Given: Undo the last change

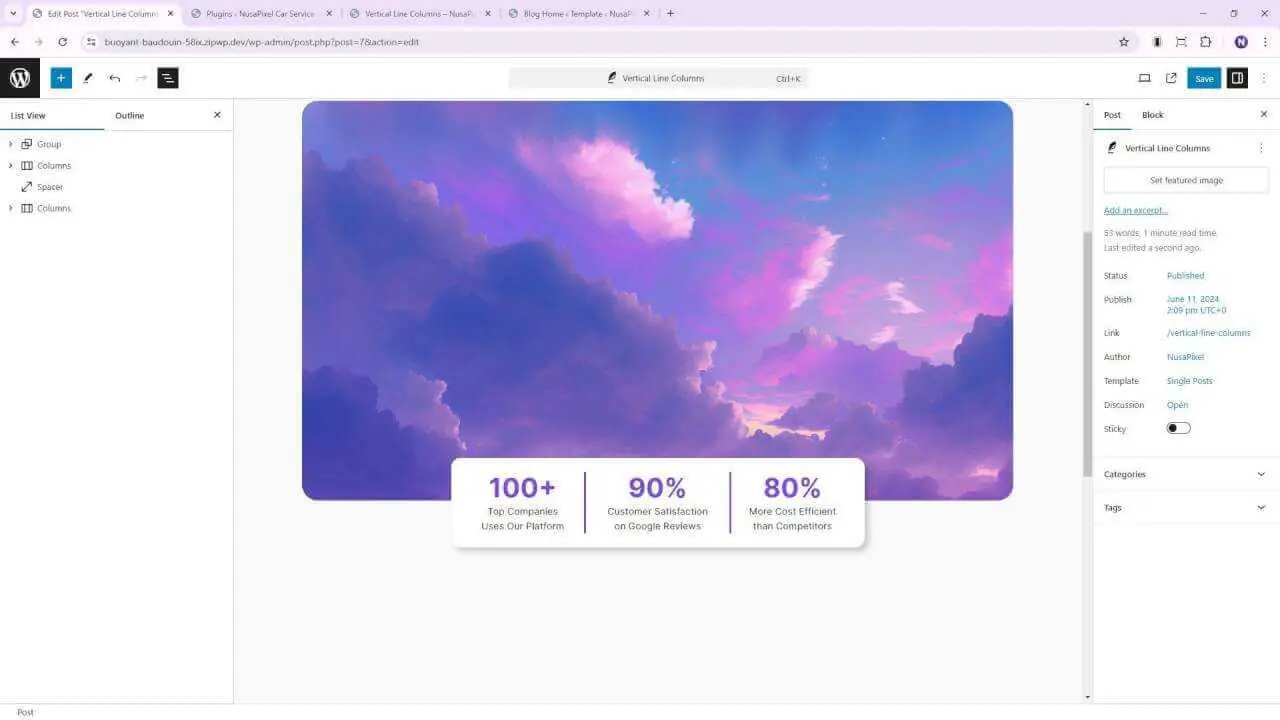Looking at the screenshot, I should [x=115, y=78].
